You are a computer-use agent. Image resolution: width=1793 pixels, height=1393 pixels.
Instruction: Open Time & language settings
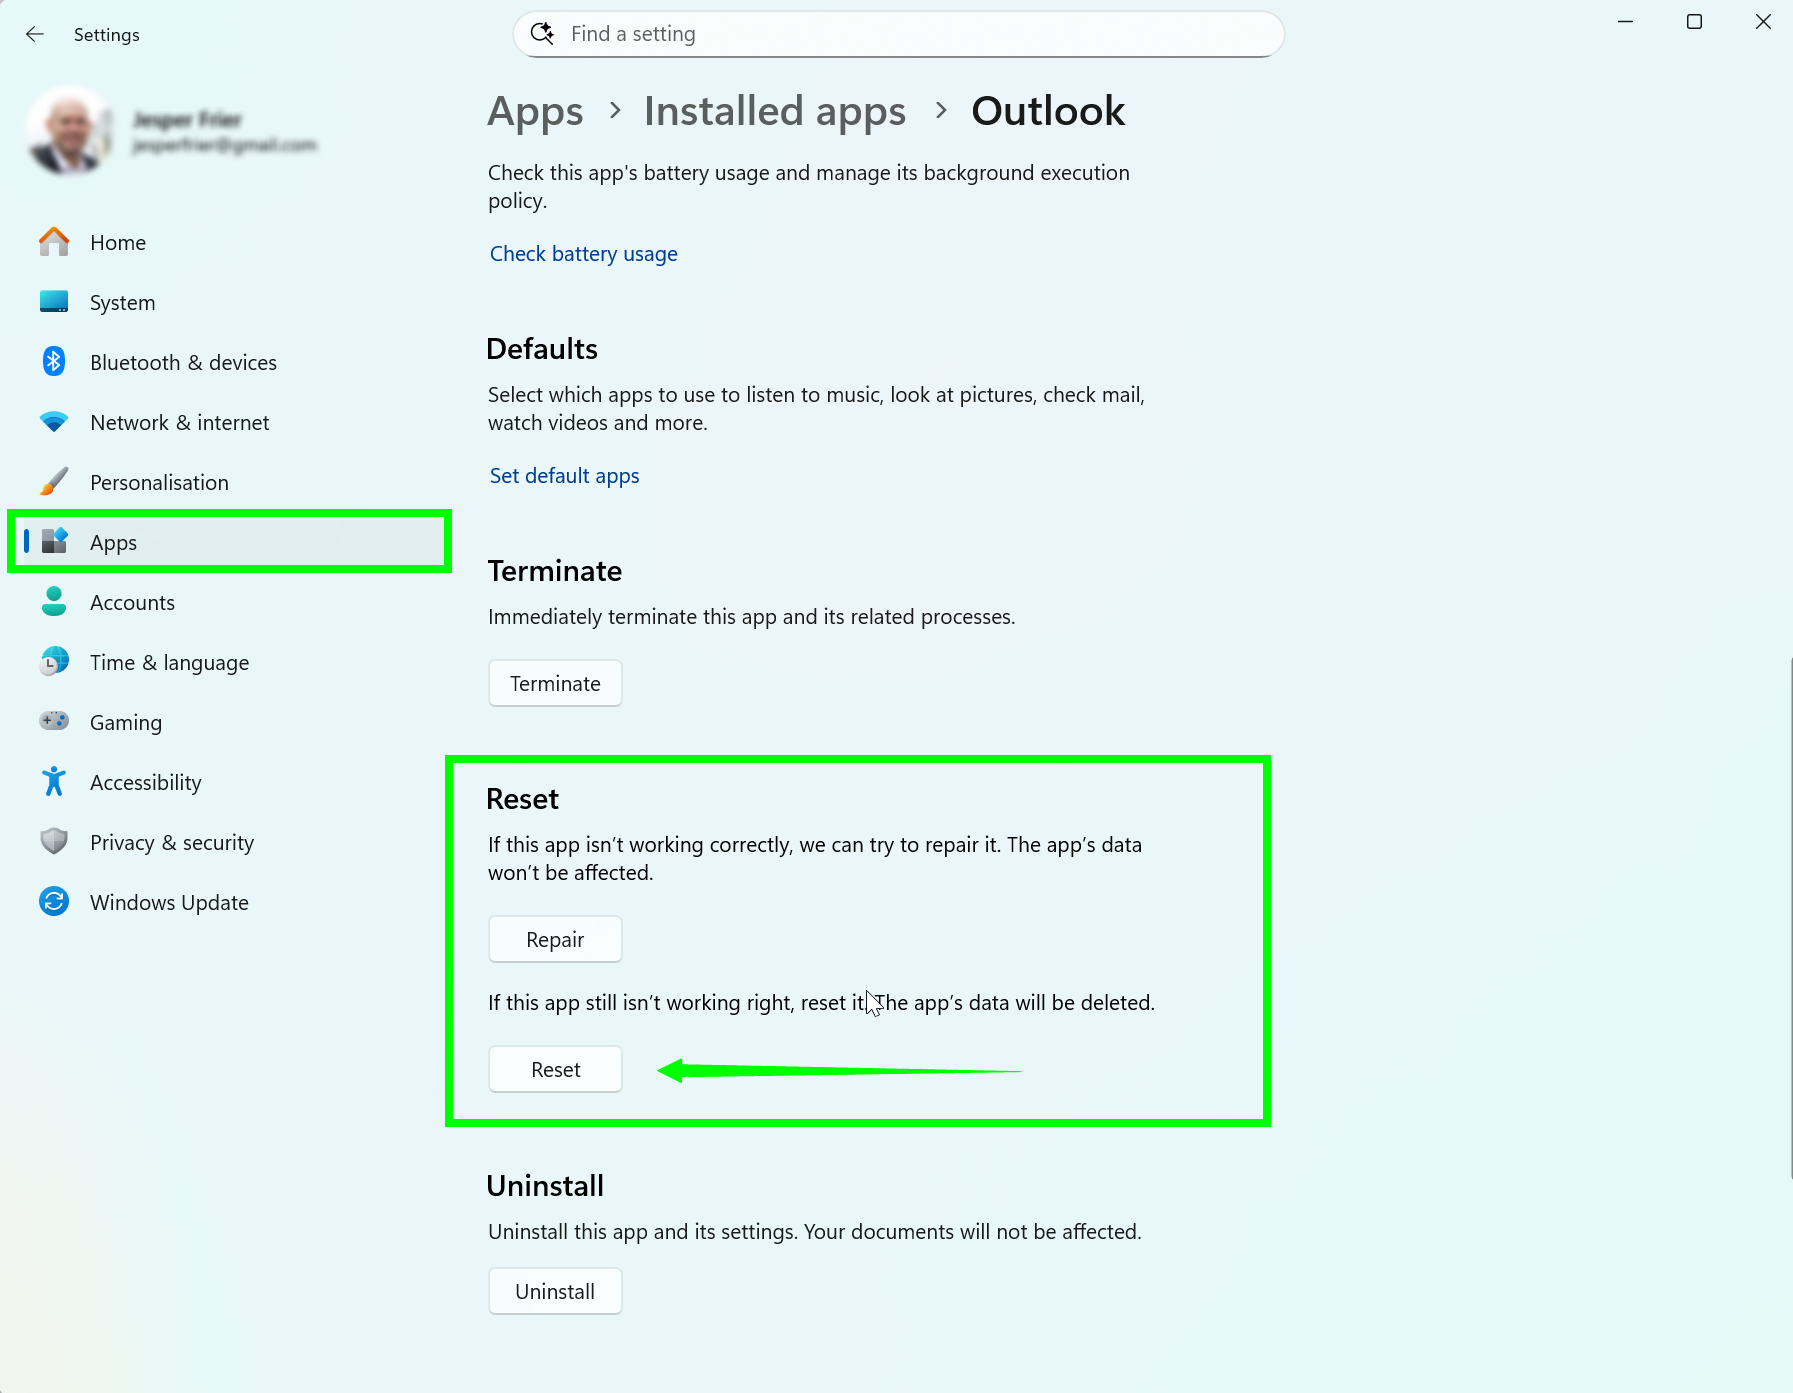229,662
